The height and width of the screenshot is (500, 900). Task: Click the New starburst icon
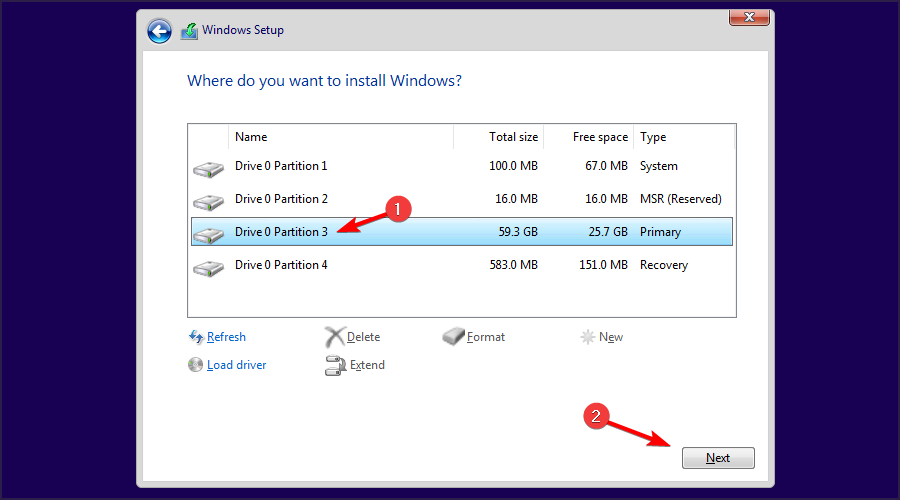(588, 337)
